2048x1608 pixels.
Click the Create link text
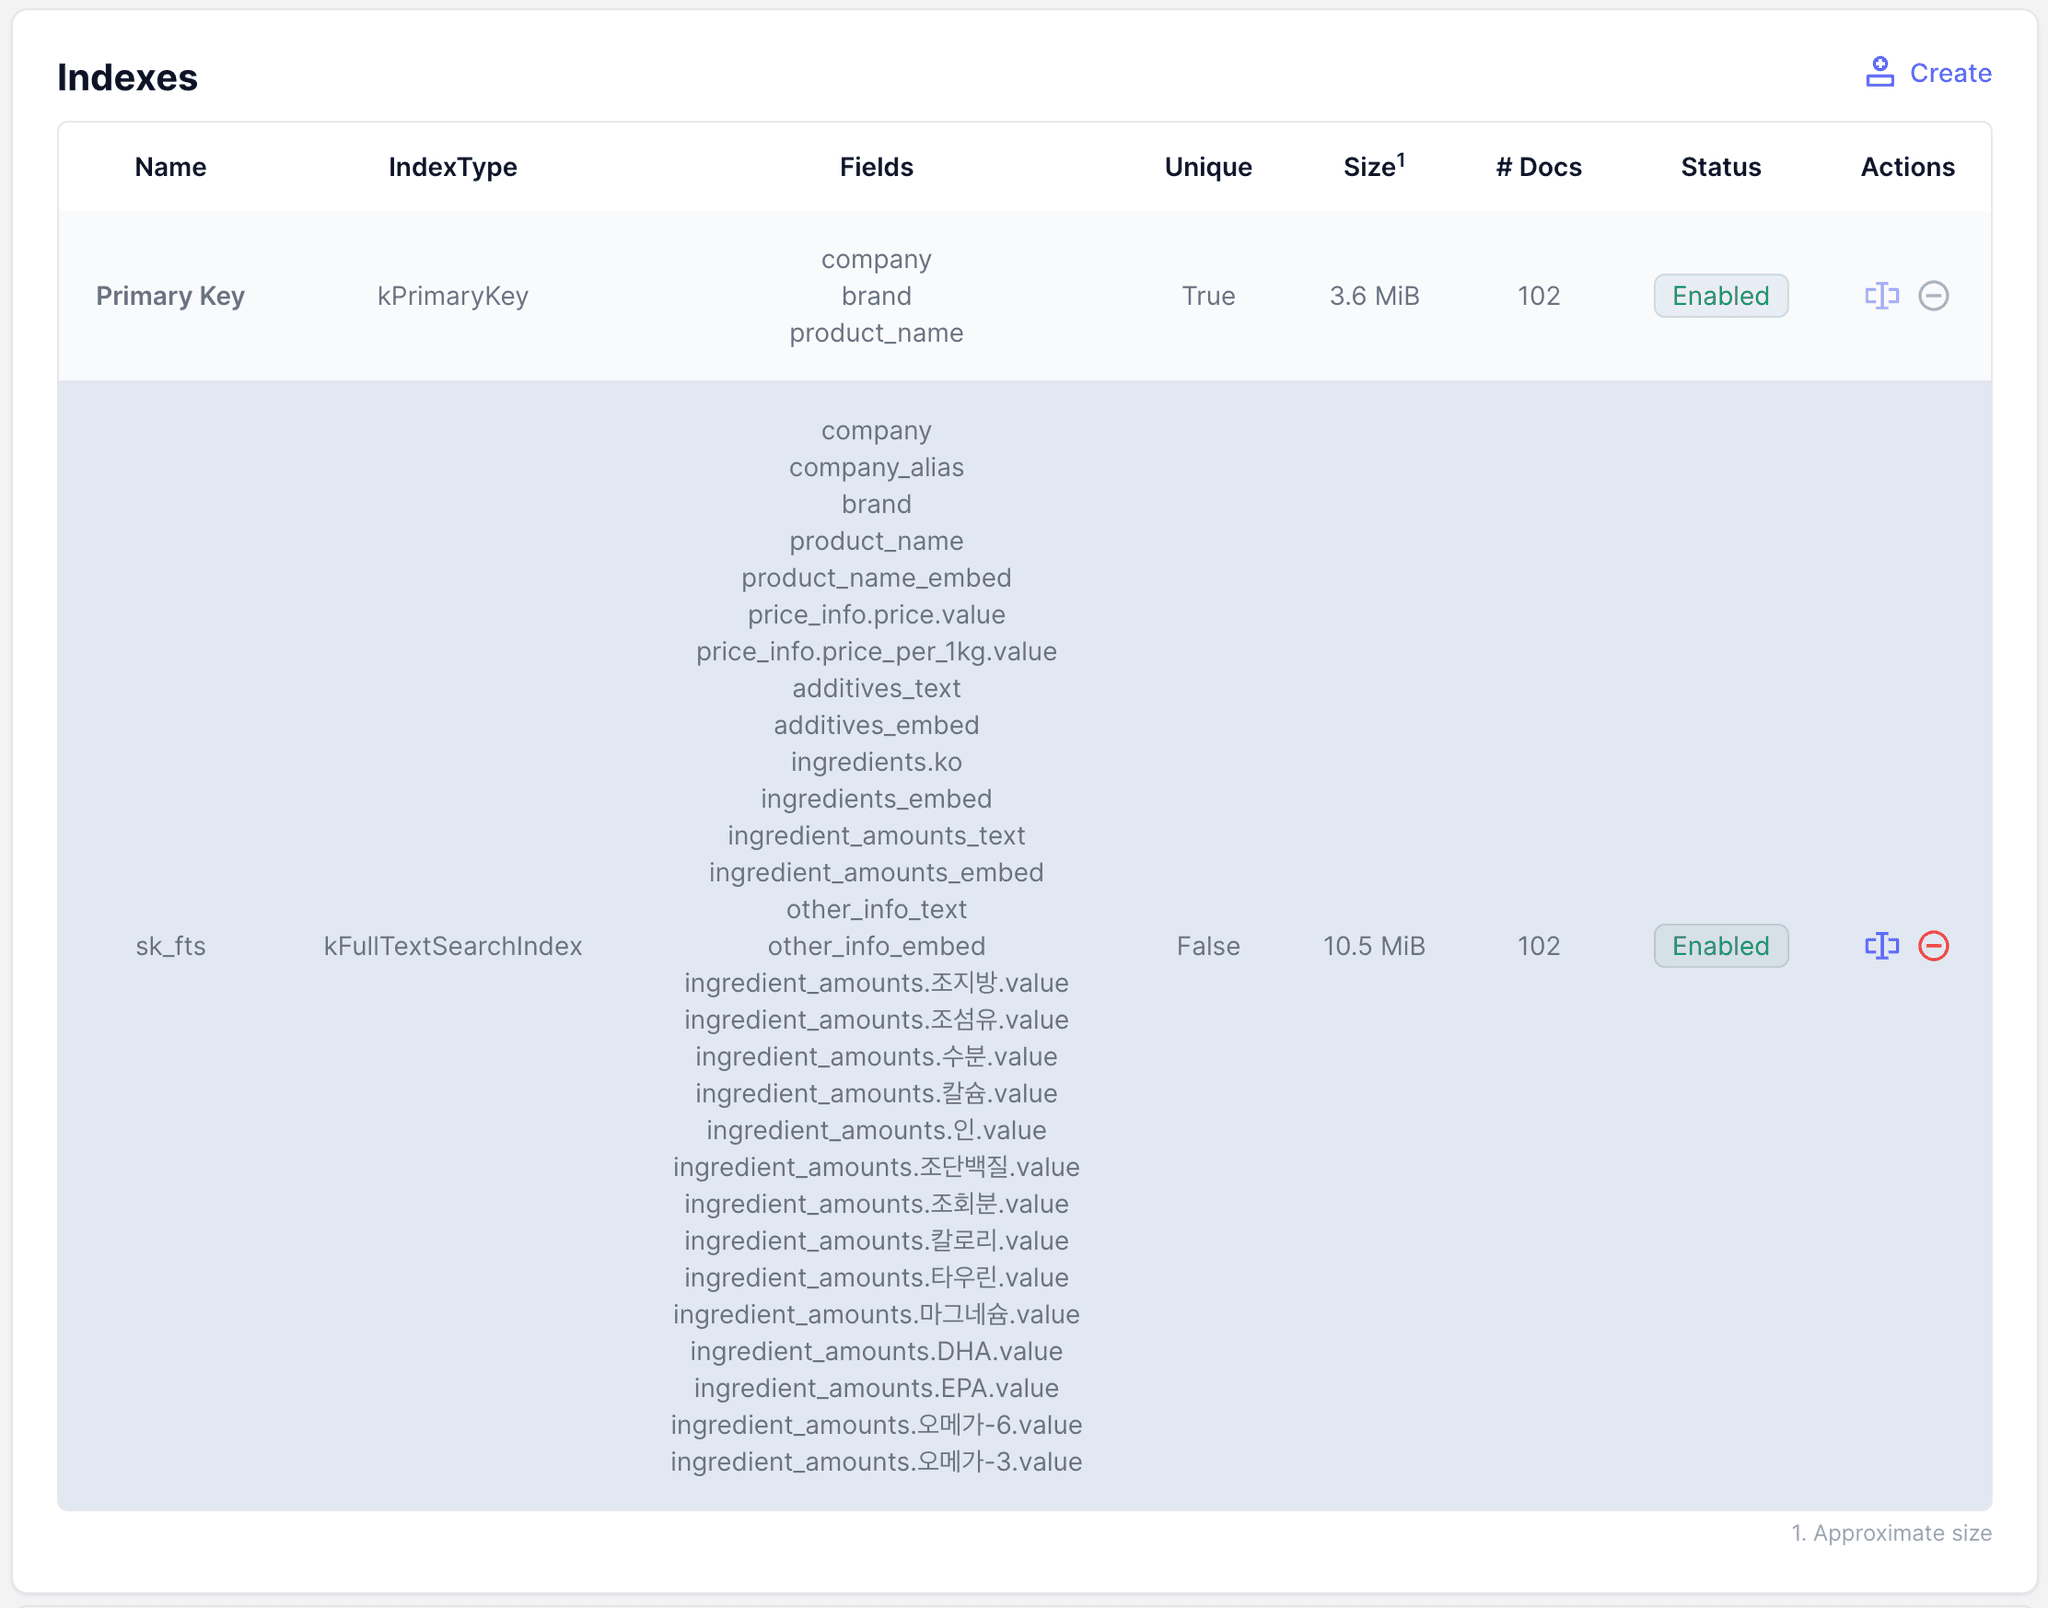coord(1950,73)
